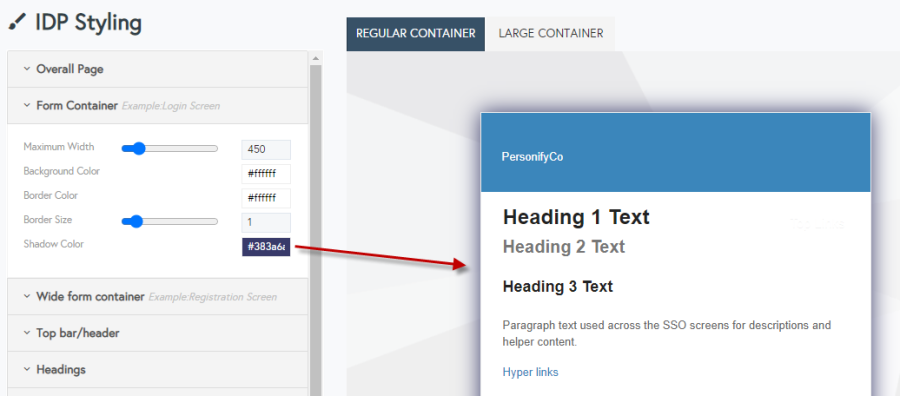The image size is (900, 396).
Task: Click the Hyper links sample link
Action: click(530, 372)
